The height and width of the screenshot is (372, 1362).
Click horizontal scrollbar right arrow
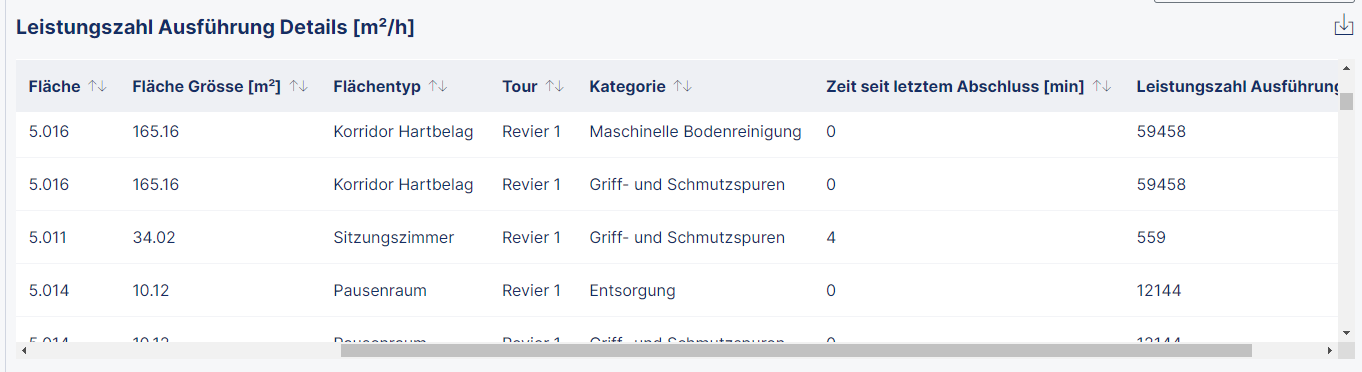pyautogui.click(x=1329, y=351)
